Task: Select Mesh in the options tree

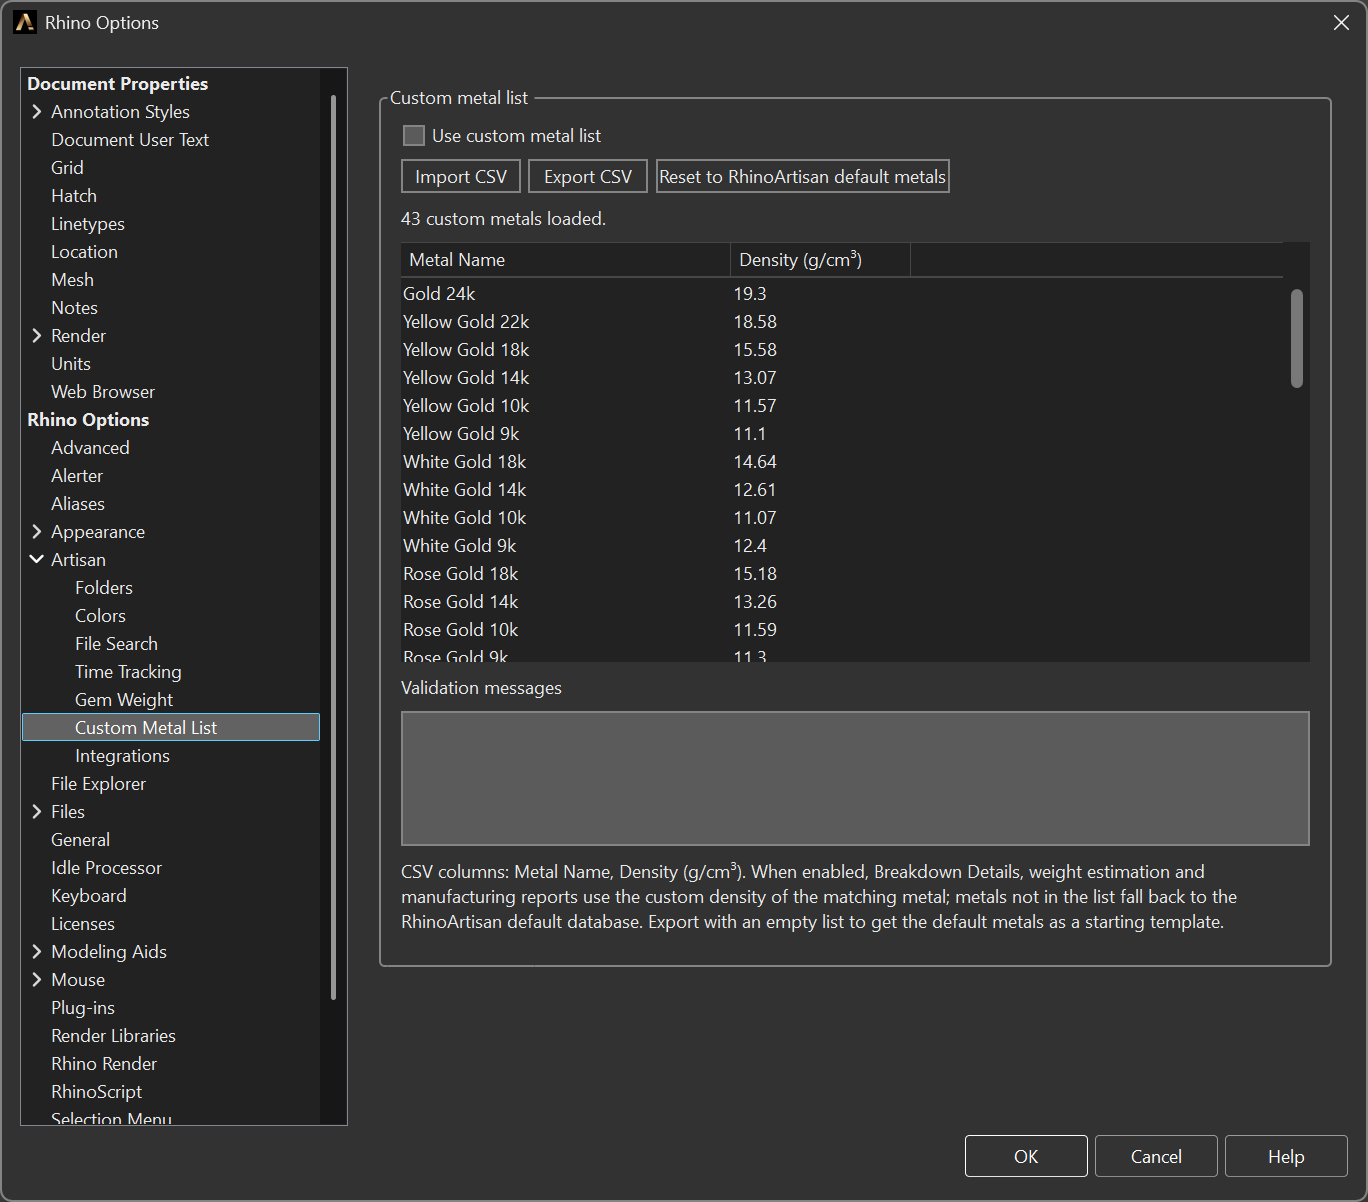Action: [72, 279]
